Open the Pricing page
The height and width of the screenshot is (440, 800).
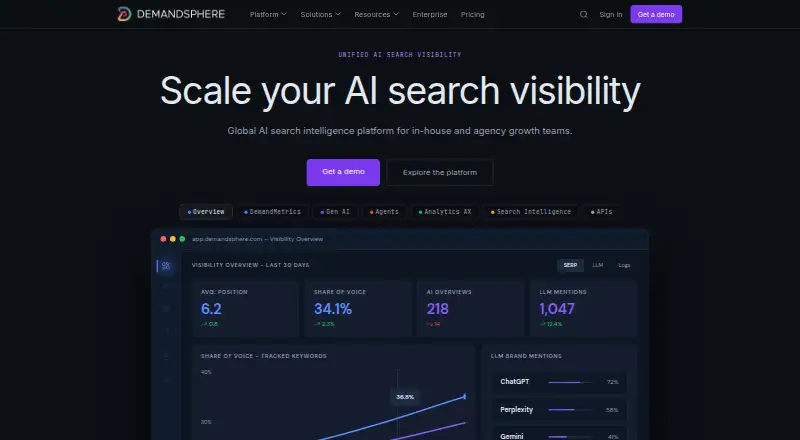472,15
